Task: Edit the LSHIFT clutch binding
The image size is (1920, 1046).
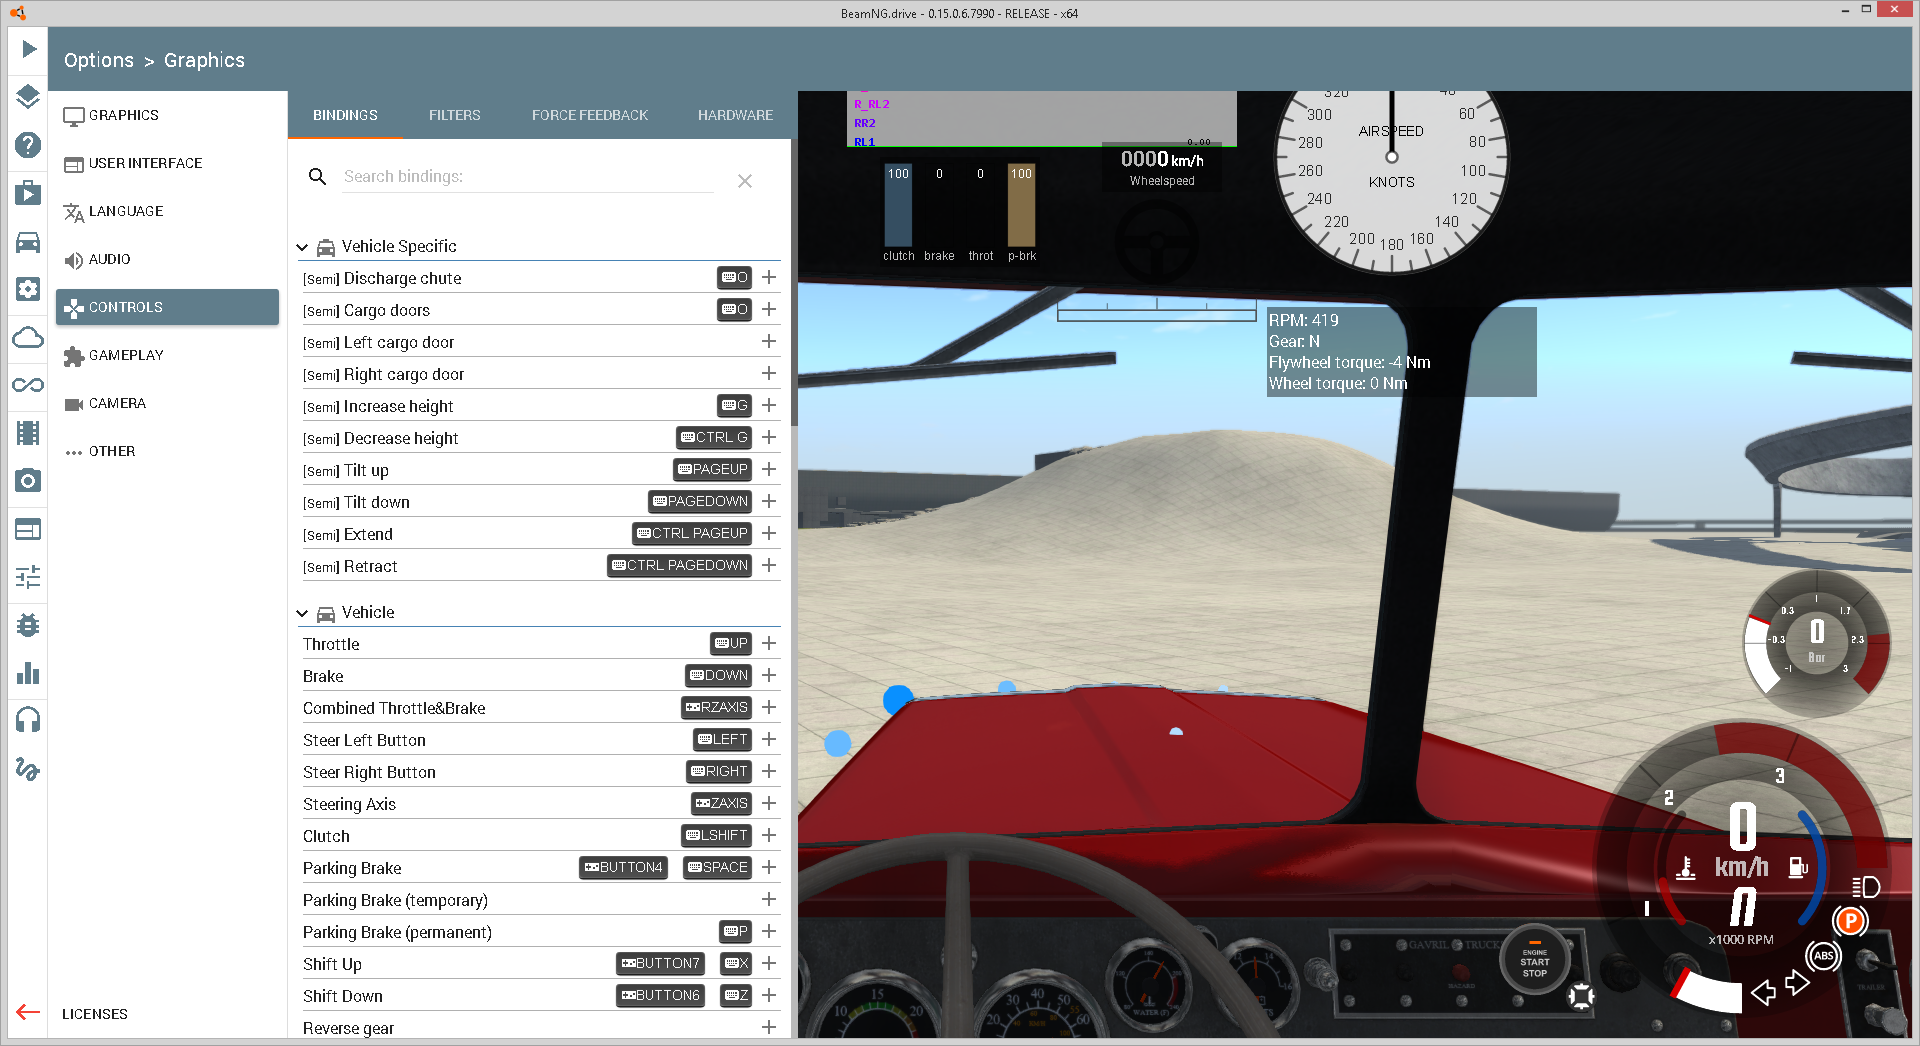Action: coord(716,835)
